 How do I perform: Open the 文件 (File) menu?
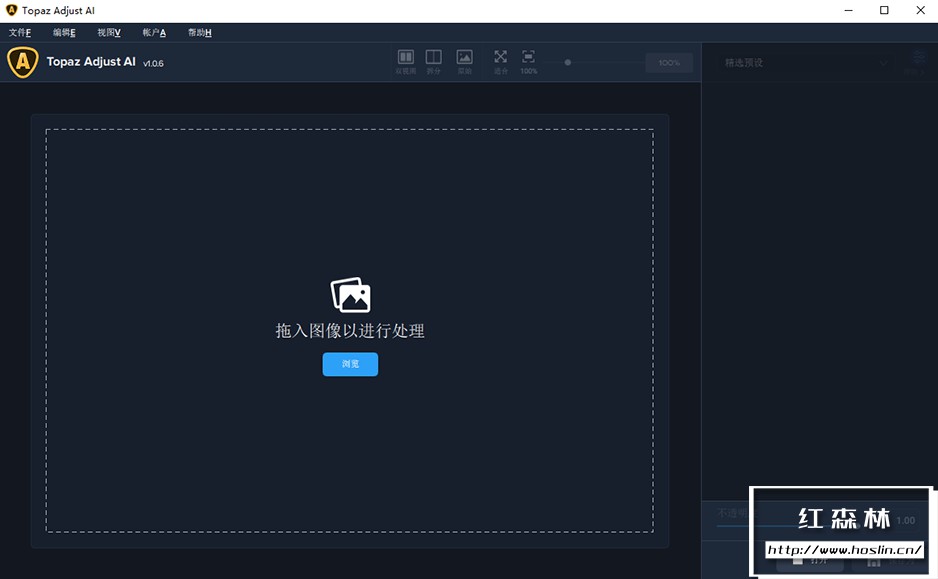pyautogui.click(x=20, y=32)
